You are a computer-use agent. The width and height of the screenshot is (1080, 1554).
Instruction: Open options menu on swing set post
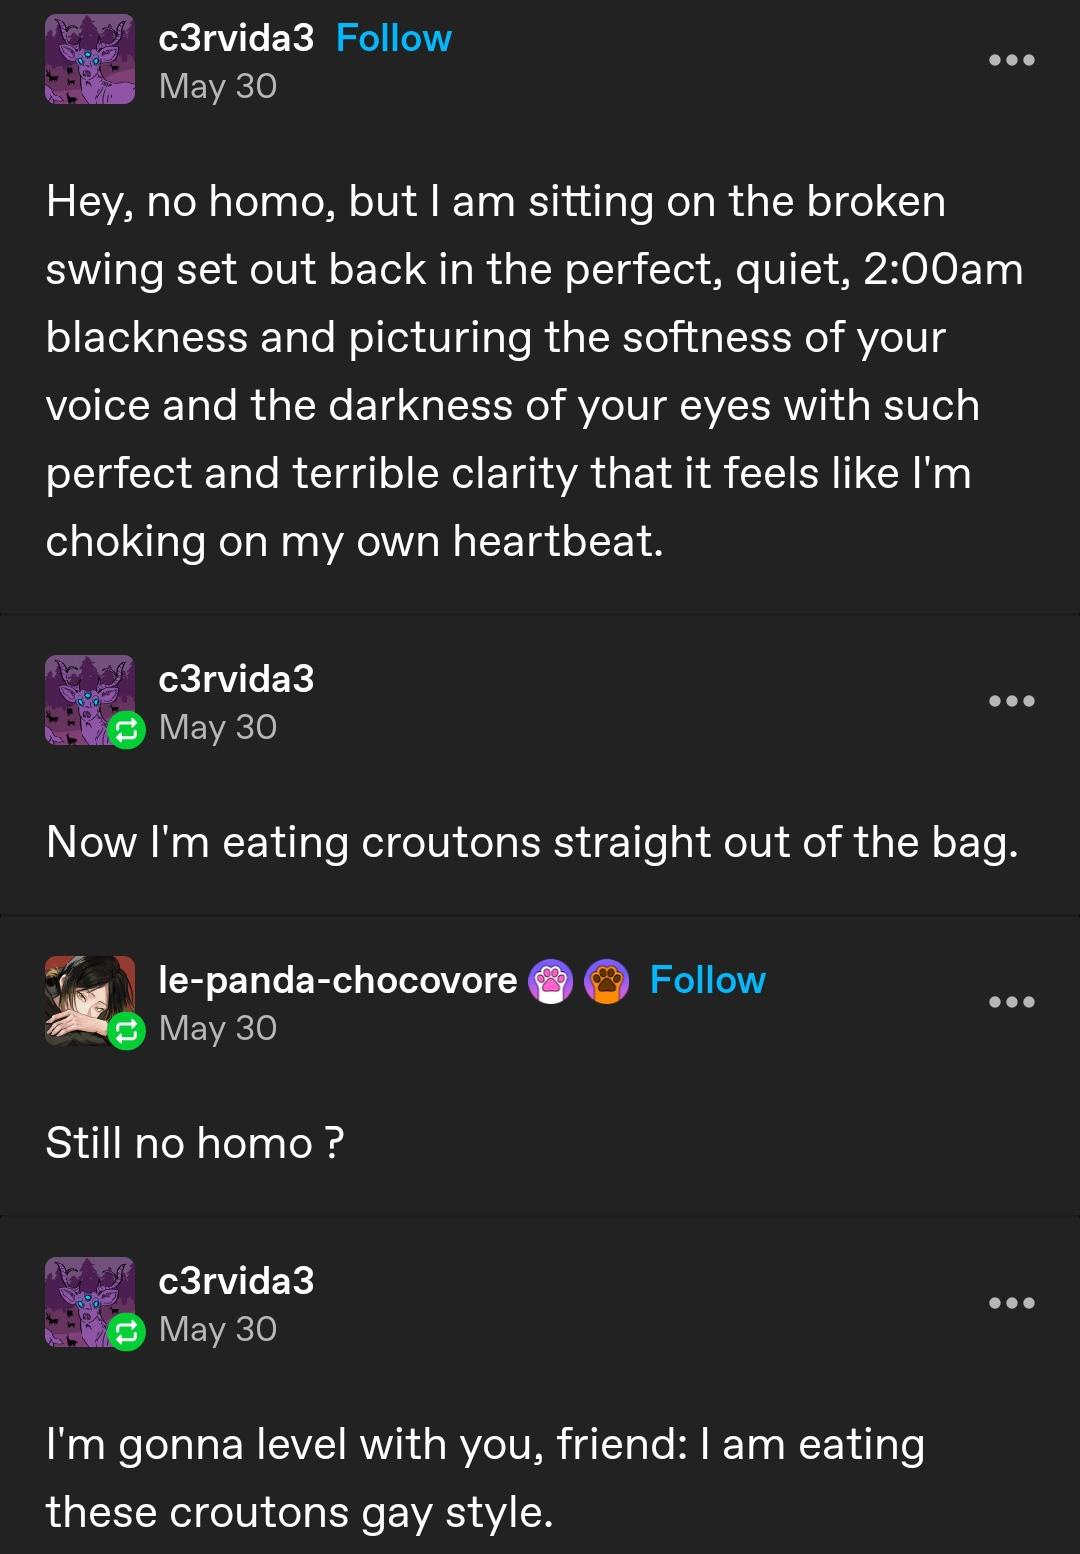[1011, 60]
